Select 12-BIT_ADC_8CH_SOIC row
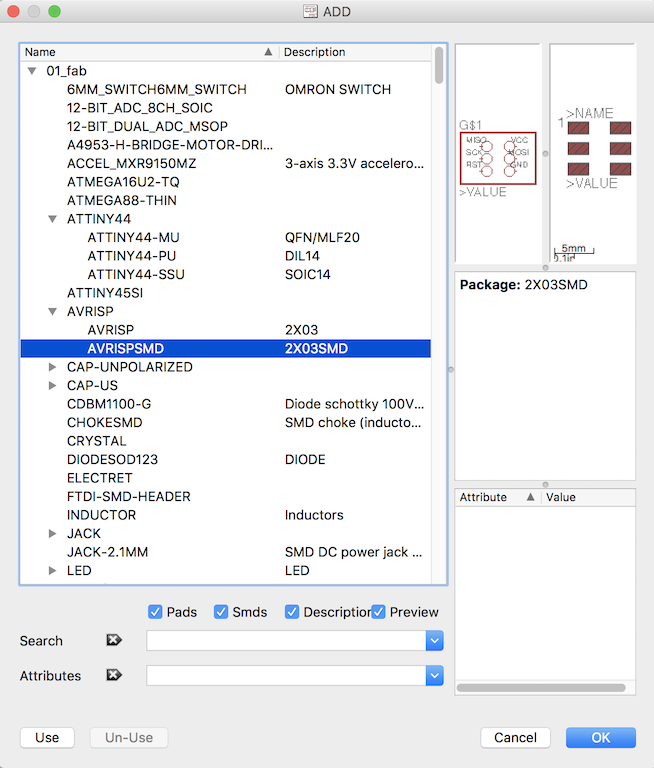Screen dimensions: 654x768 225,108
